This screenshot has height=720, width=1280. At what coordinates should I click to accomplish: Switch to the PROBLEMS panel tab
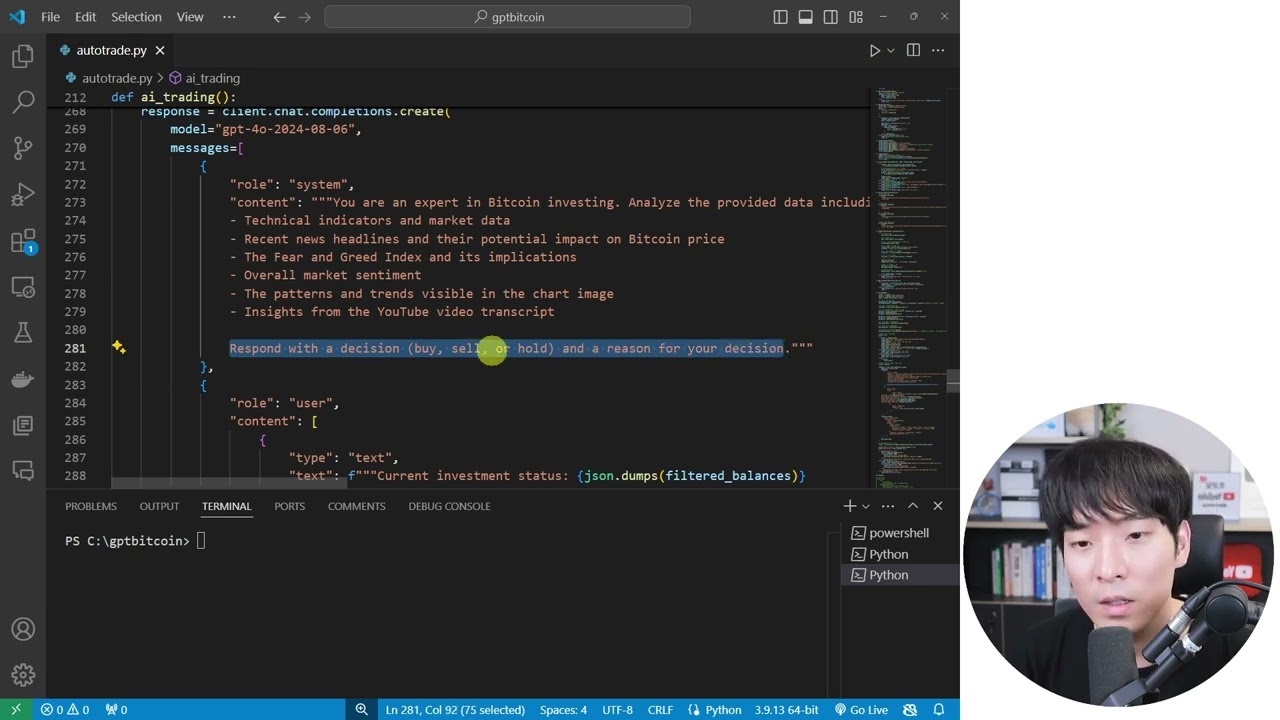pyautogui.click(x=91, y=506)
